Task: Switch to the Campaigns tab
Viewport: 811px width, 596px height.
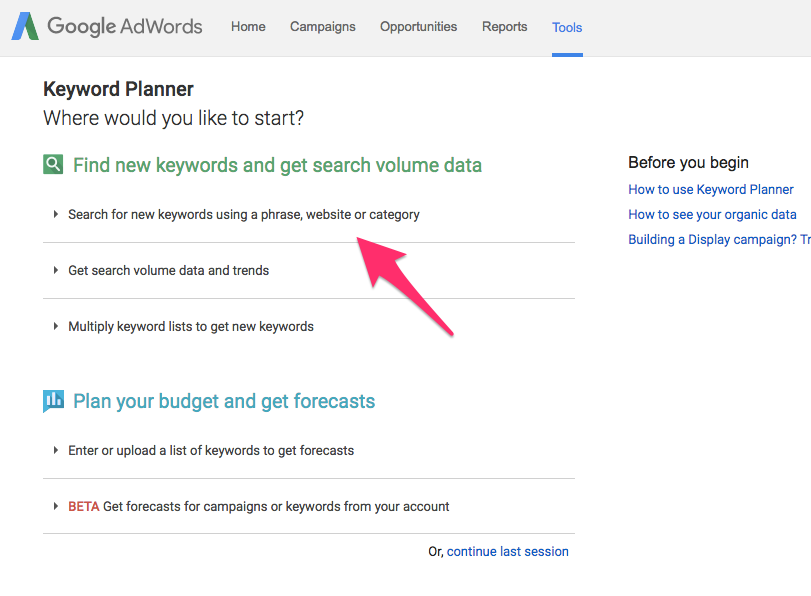Action: pos(322,27)
